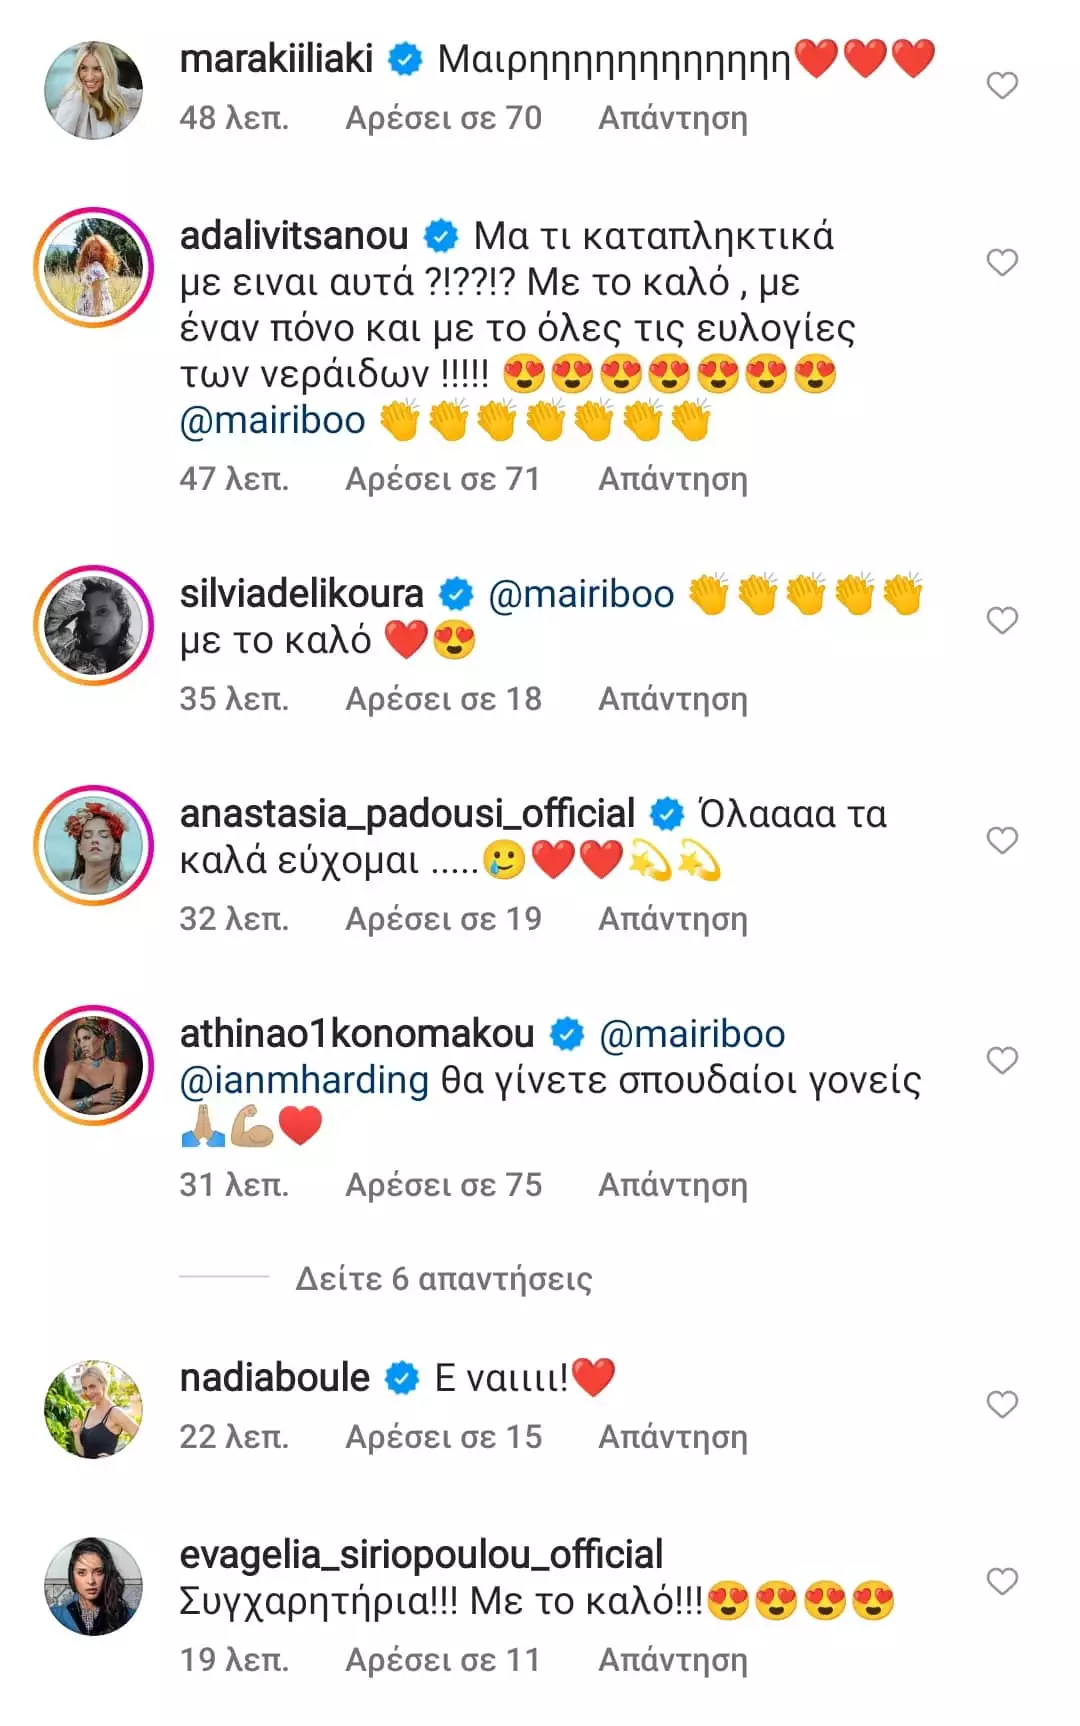Image resolution: width=1080 pixels, height=1726 pixels.
Task: Open @mairiboo mention in silviadelikoura's comment
Action: pos(581,595)
